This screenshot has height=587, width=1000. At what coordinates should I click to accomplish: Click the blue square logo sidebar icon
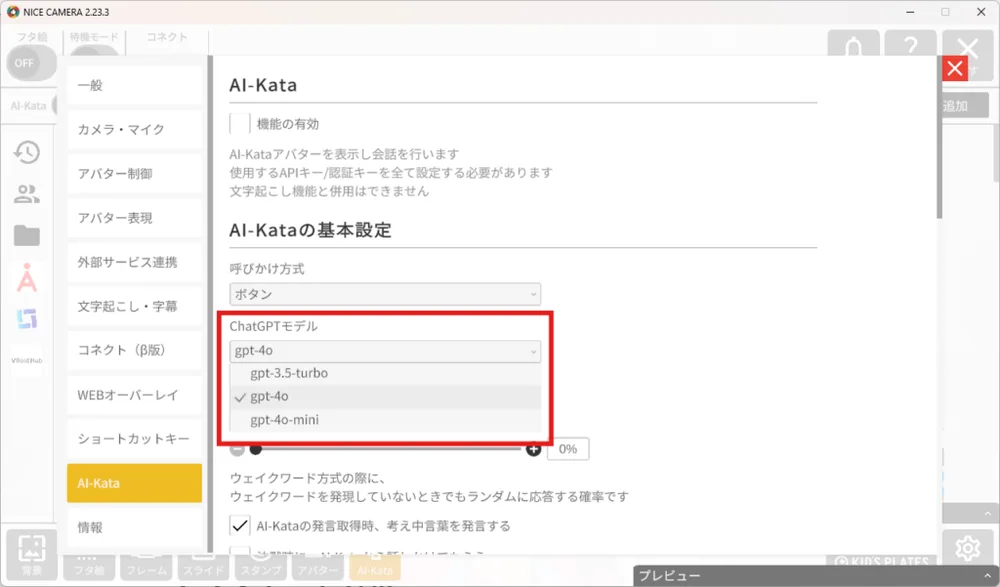pyautogui.click(x=27, y=318)
